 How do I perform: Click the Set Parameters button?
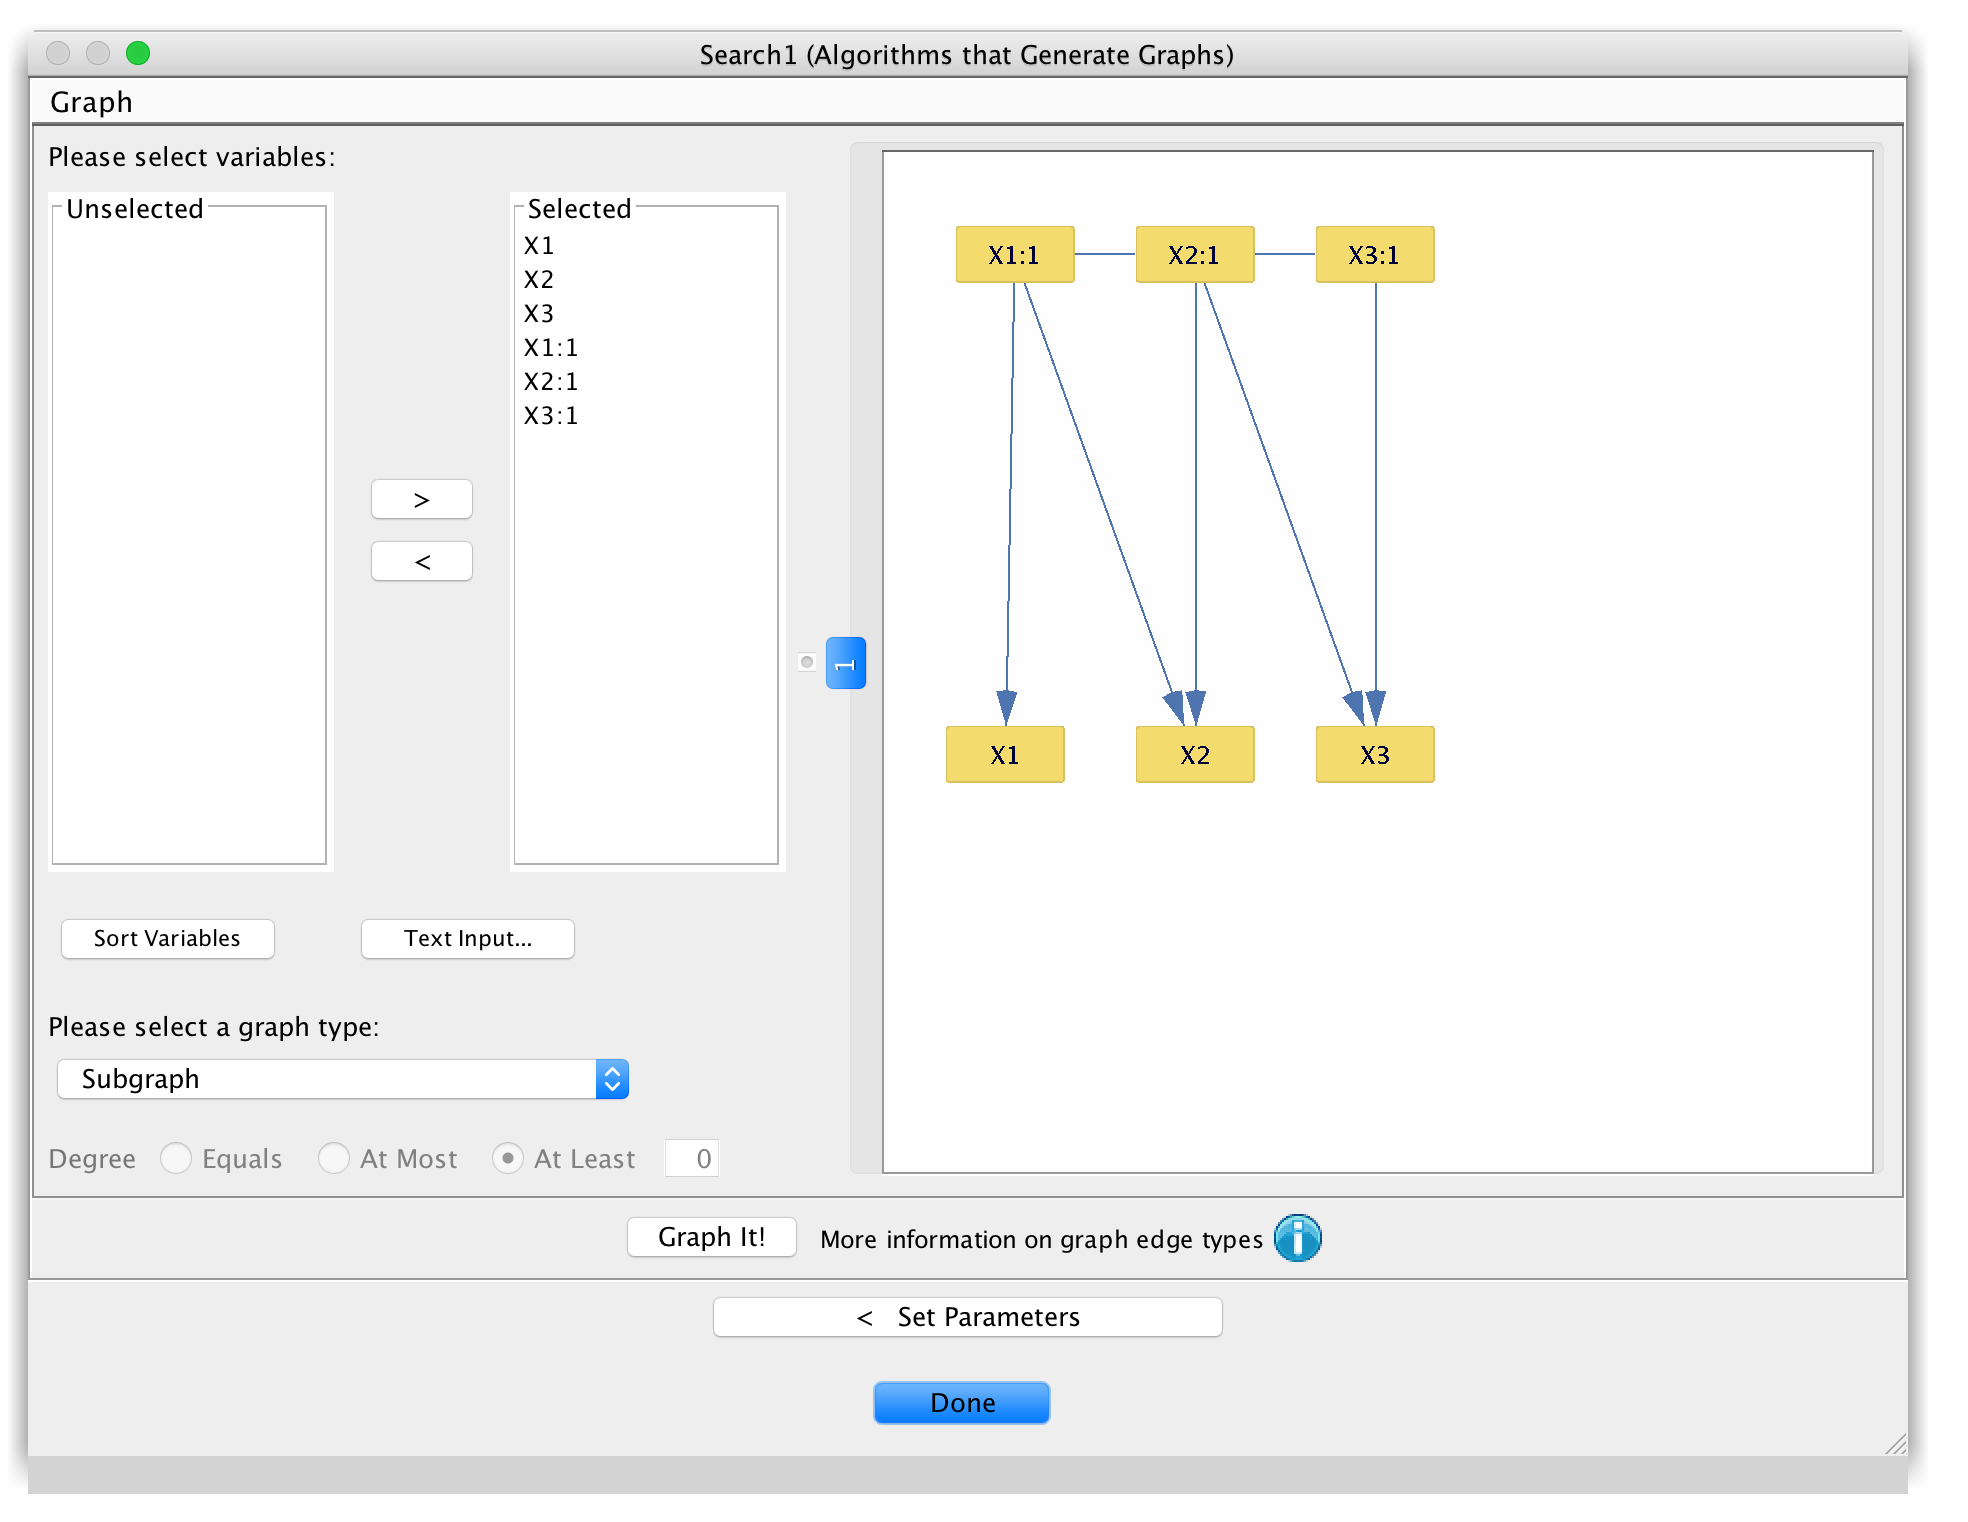pyautogui.click(x=966, y=1316)
